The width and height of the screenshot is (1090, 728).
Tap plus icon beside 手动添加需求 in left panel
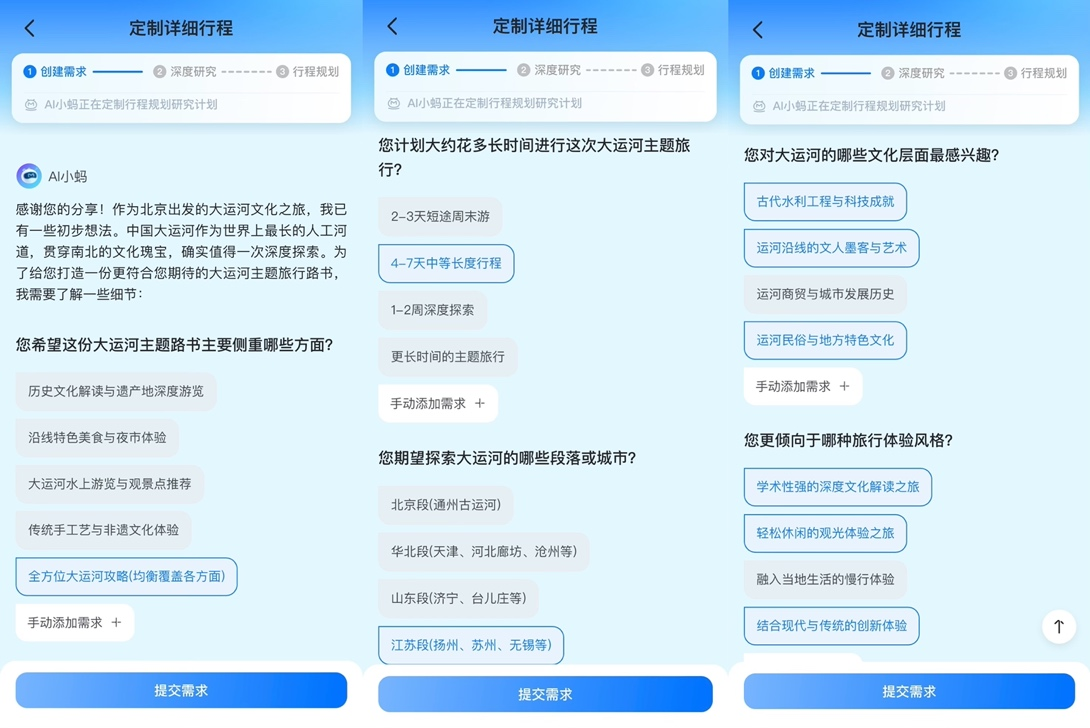pos(116,622)
